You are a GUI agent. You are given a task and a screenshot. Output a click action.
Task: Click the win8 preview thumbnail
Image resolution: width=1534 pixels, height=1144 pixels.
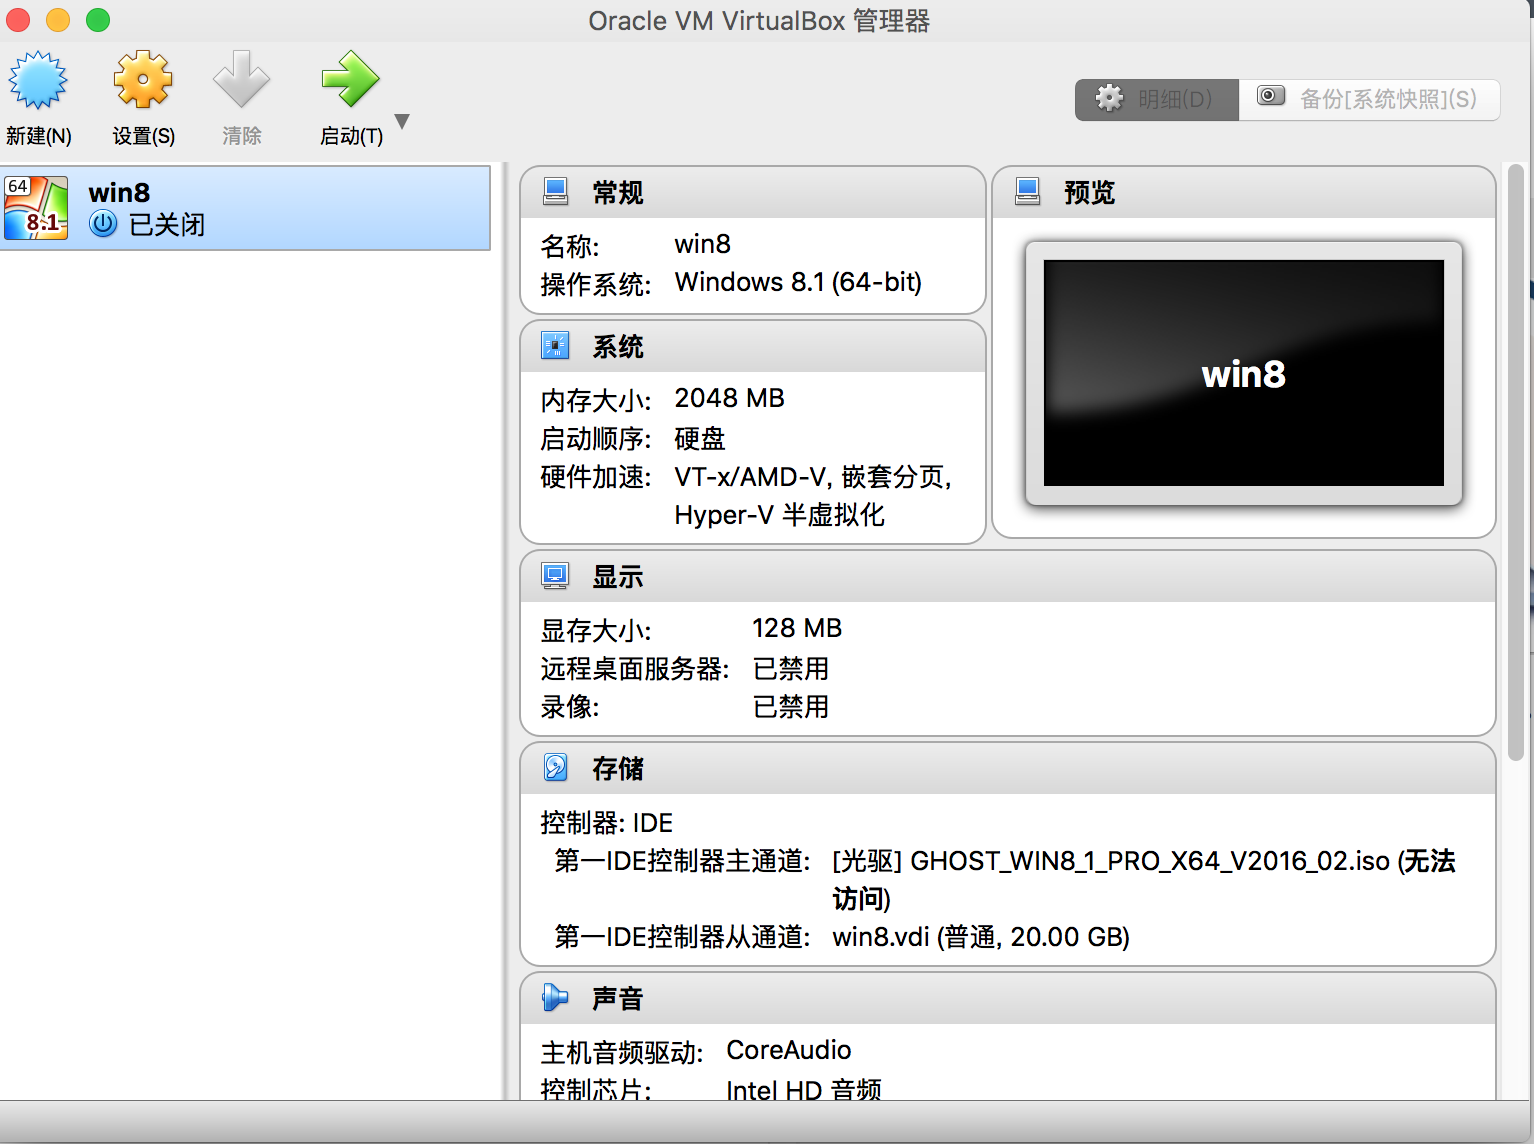(1244, 373)
